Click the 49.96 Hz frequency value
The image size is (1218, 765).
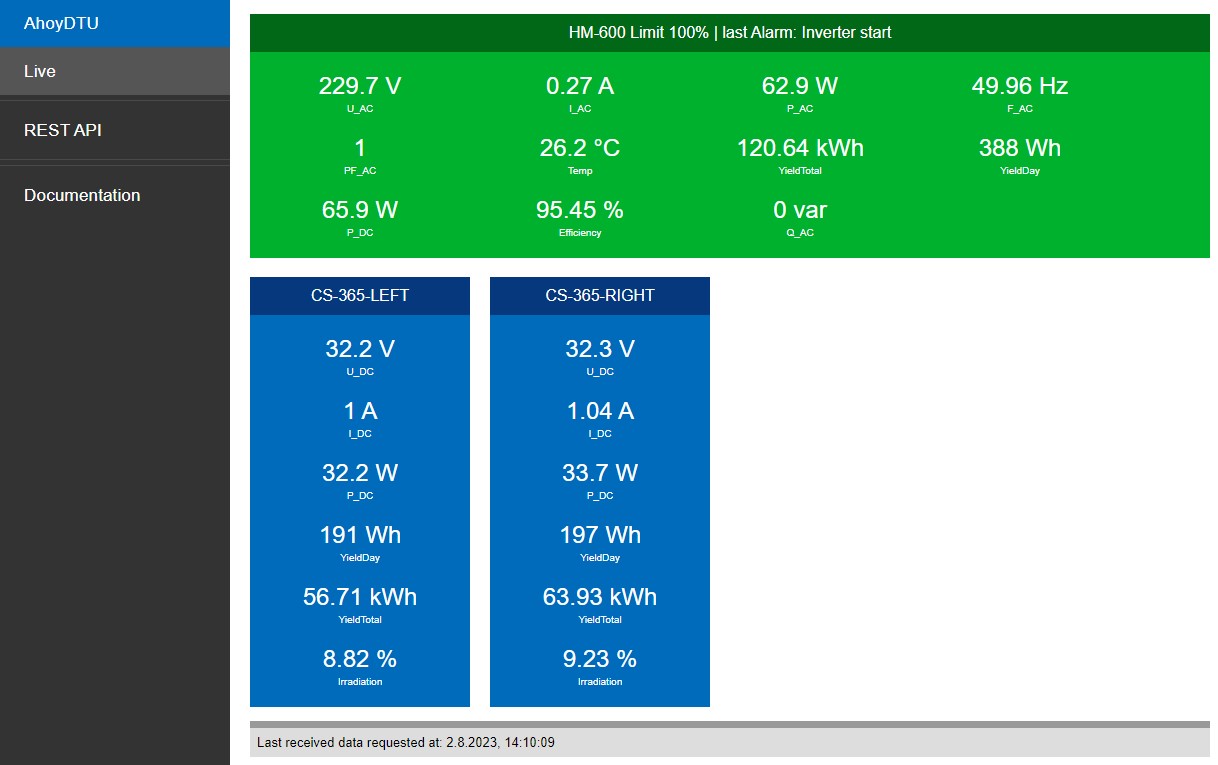point(1019,86)
